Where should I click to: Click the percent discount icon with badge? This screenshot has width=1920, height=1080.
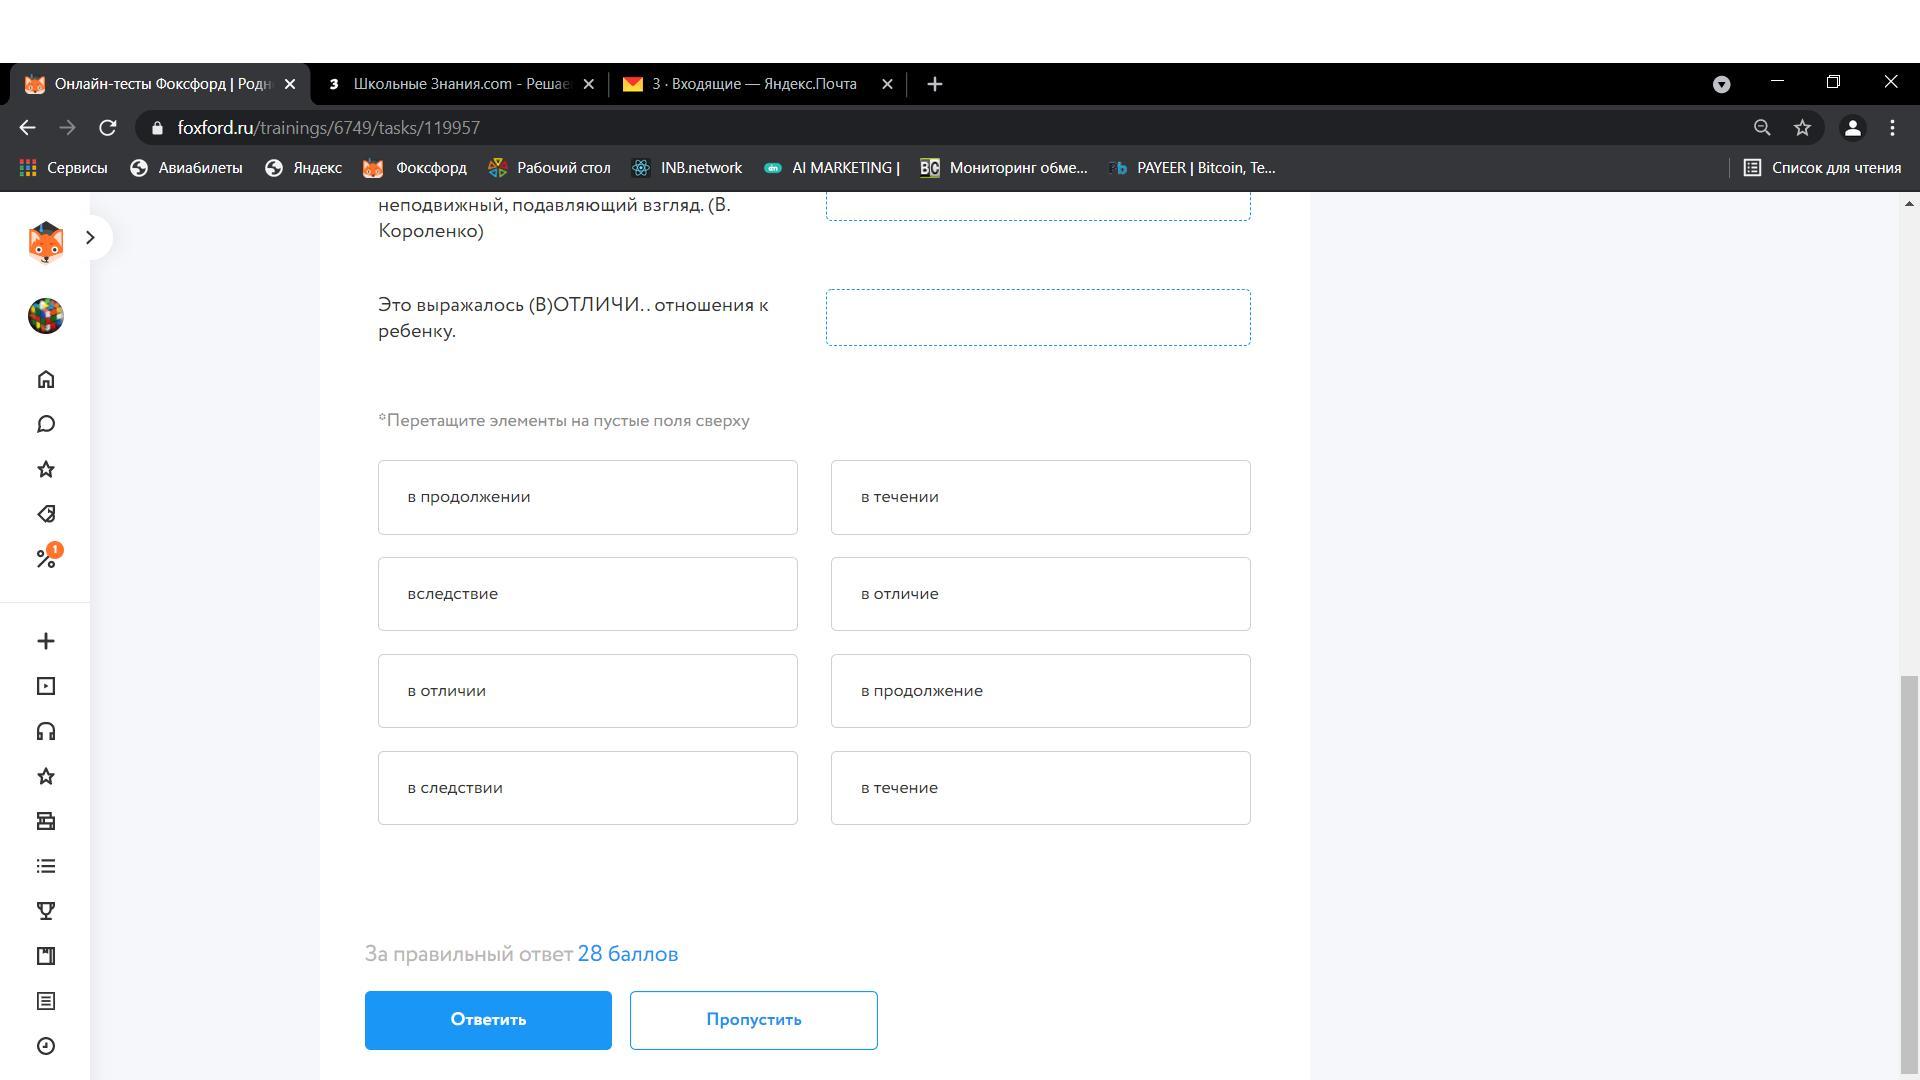(46, 558)
